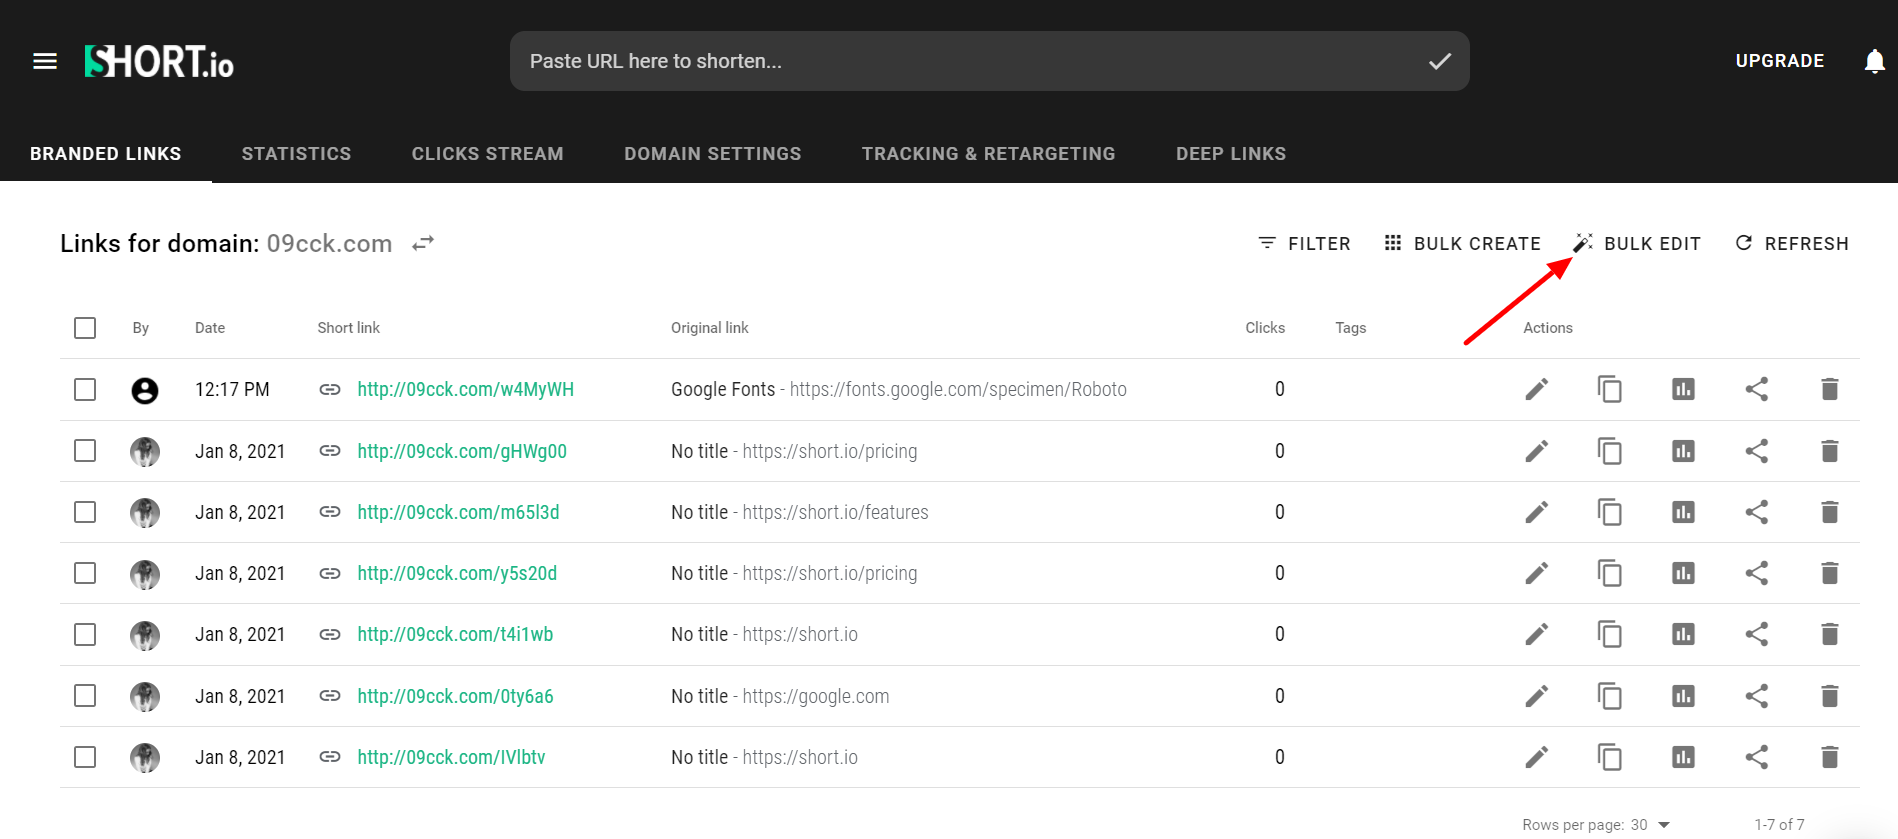
Task: Check the box for the 0ty6a6 link
Action: pyautogui.click(x=85, y=696)
